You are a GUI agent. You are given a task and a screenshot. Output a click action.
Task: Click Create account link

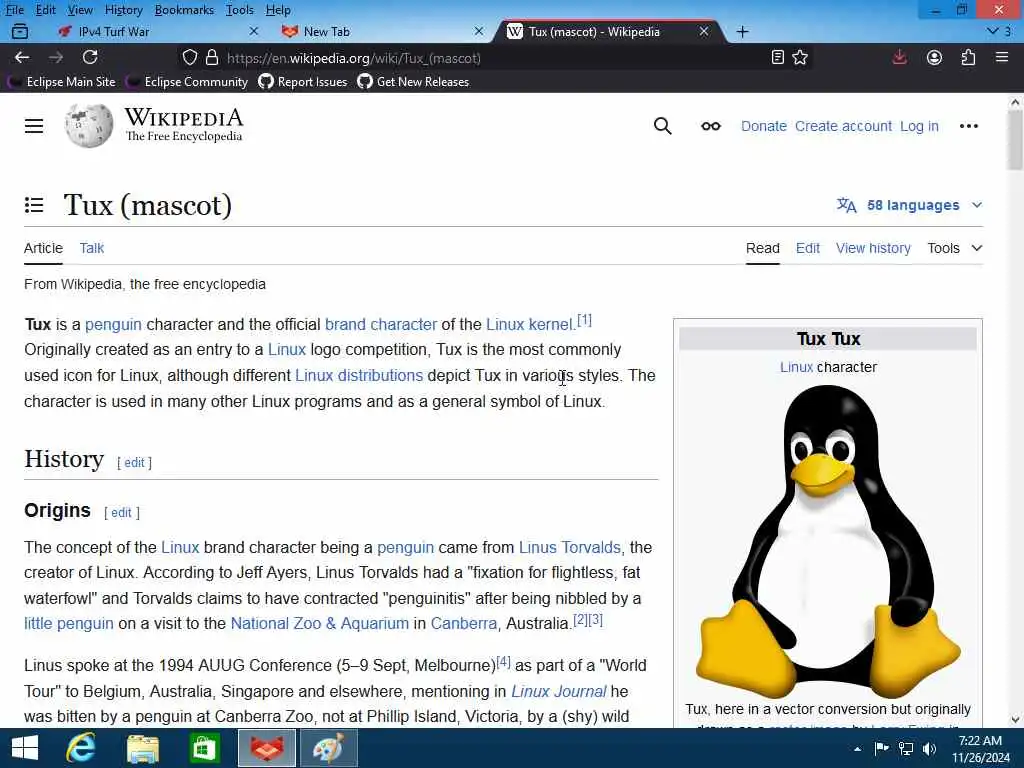coord(843,126)
